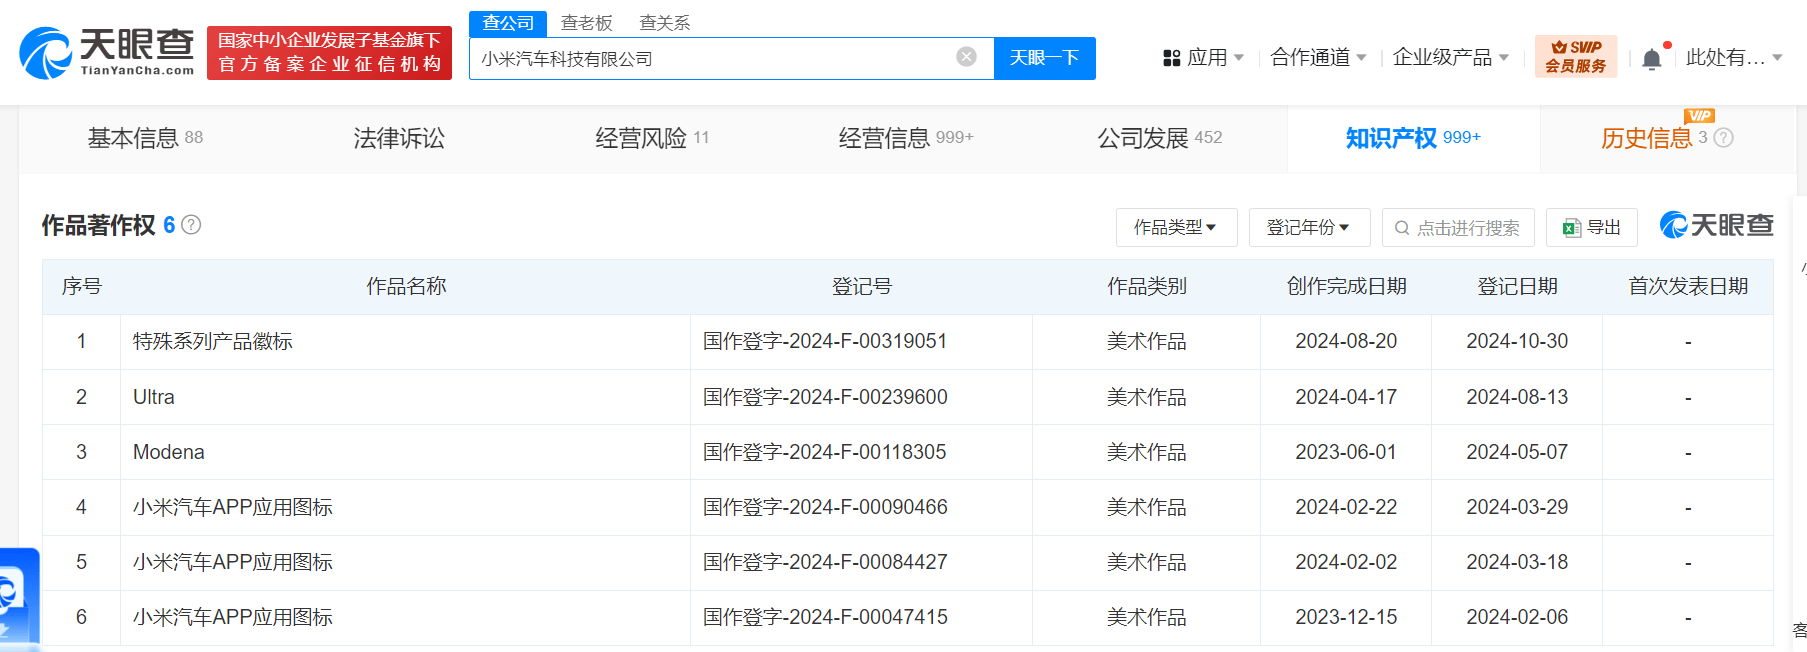Click the 创作完成日期 column header
This screenshot has width=1807, height=652.
(x=1346, y=286)
